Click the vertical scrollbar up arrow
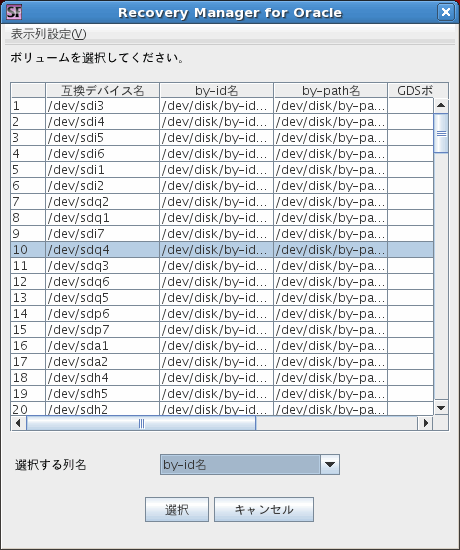This screenshot has width=460, height=550. click(441, 105)
